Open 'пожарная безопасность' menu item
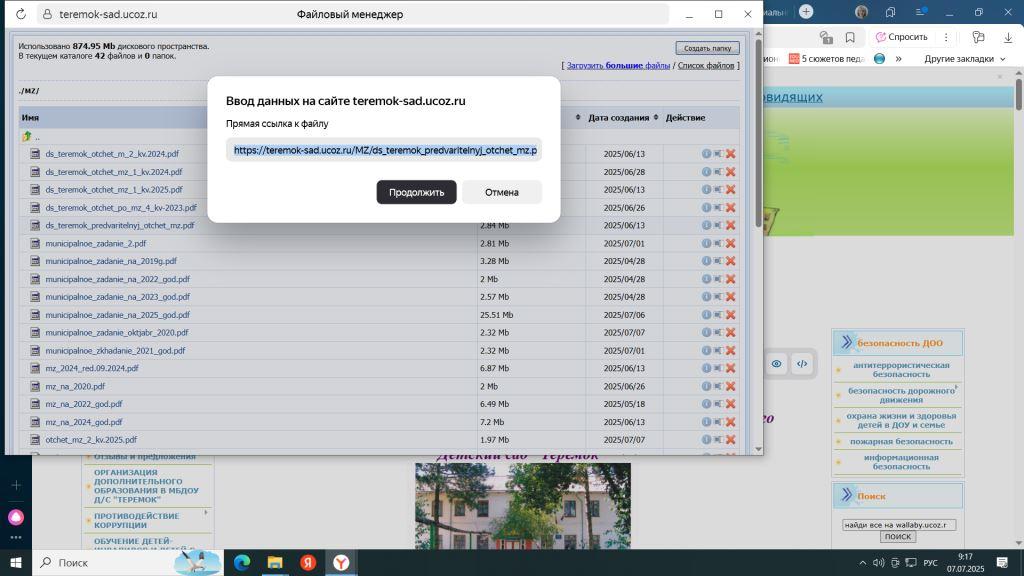The height and width of the screenshot is (576, 1024). (900, 441)
